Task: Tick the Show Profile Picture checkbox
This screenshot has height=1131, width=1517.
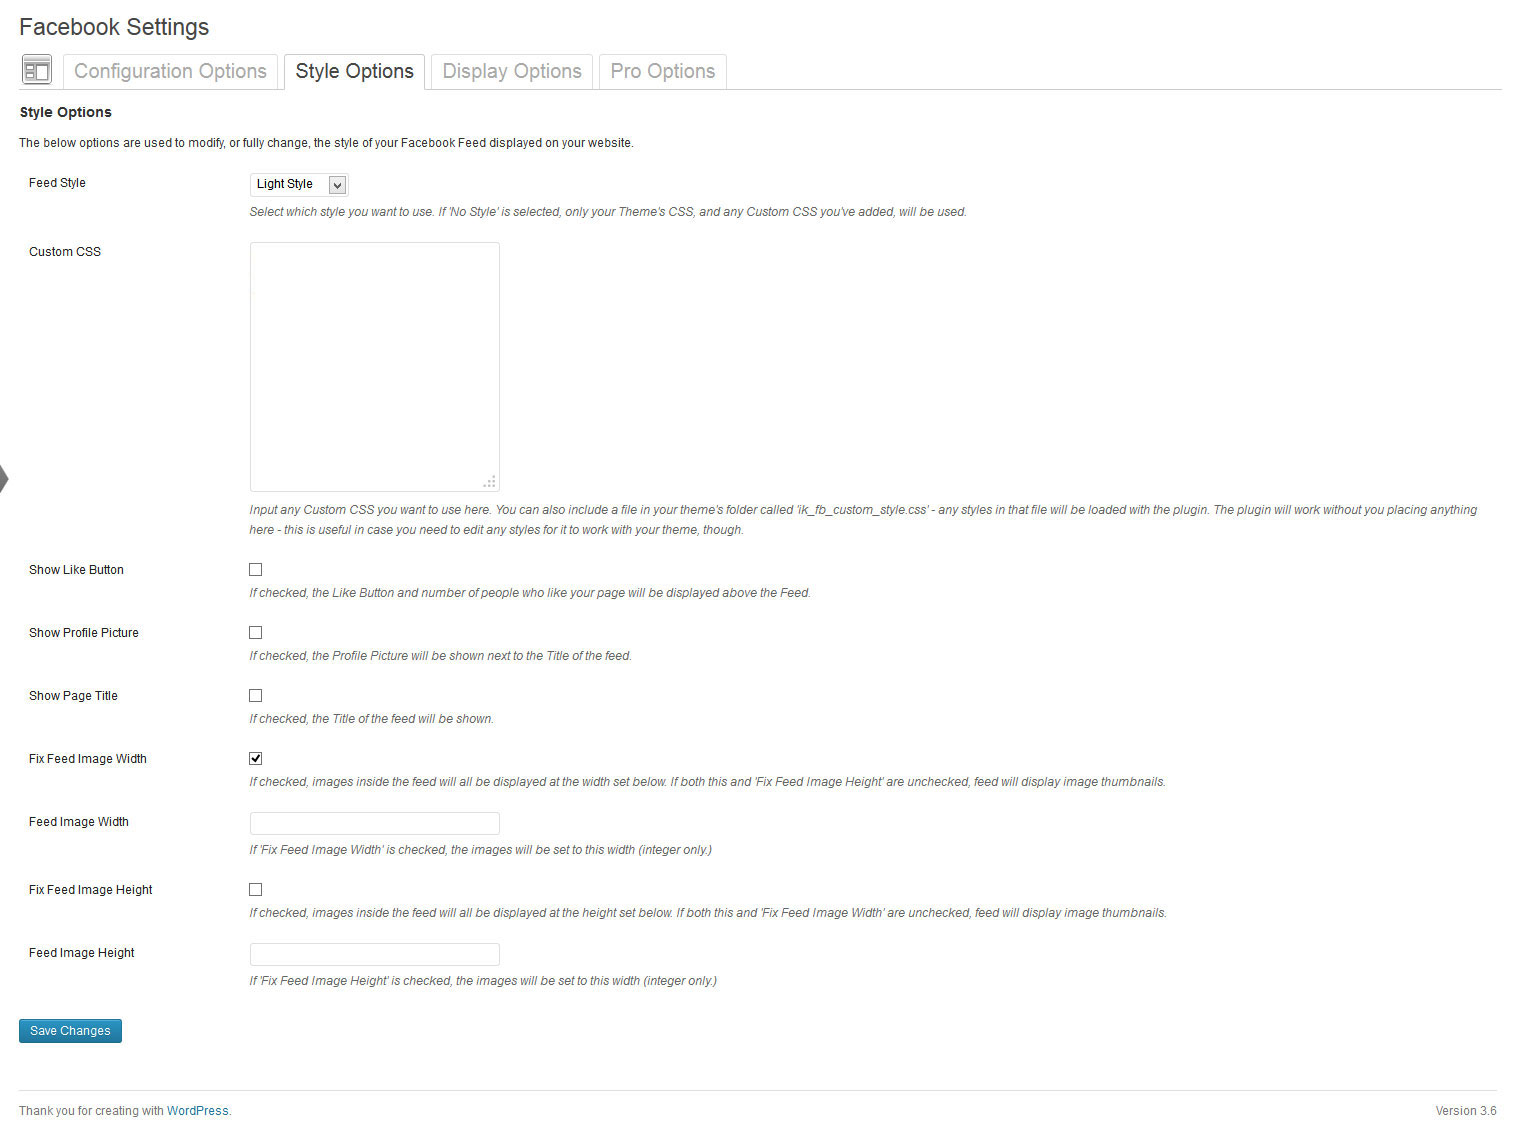Action: coord(256,633)
